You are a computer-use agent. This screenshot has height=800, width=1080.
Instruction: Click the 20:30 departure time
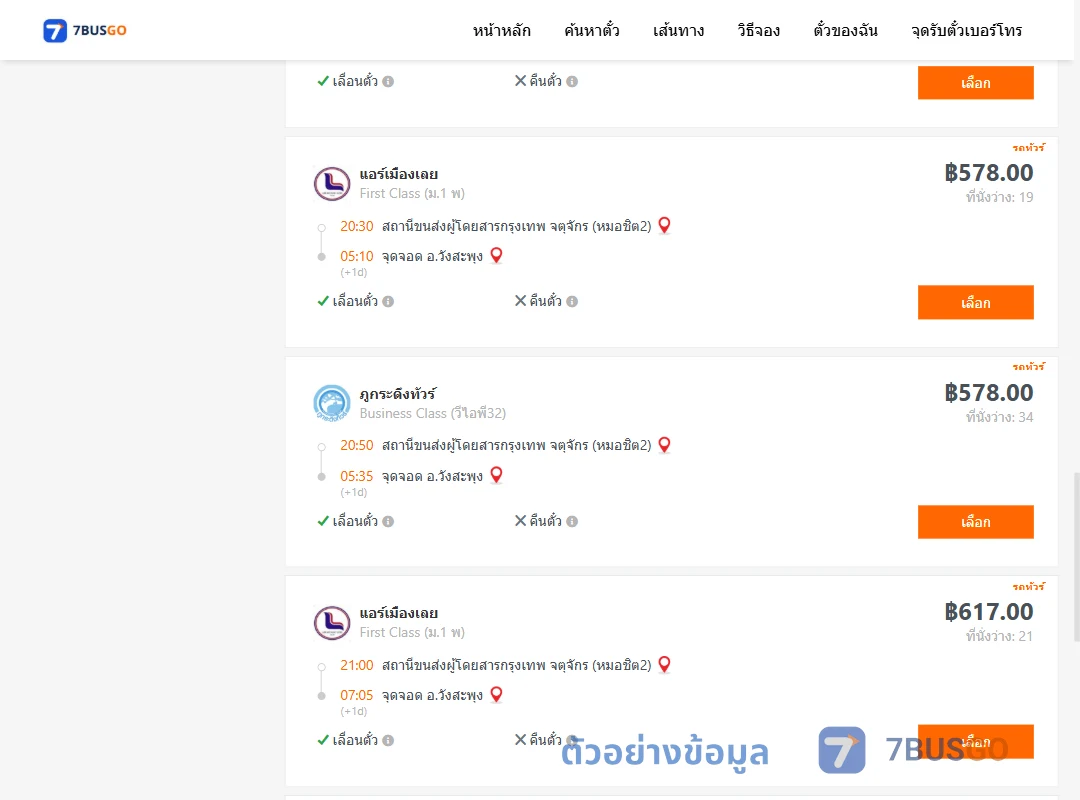pos(357,226)
